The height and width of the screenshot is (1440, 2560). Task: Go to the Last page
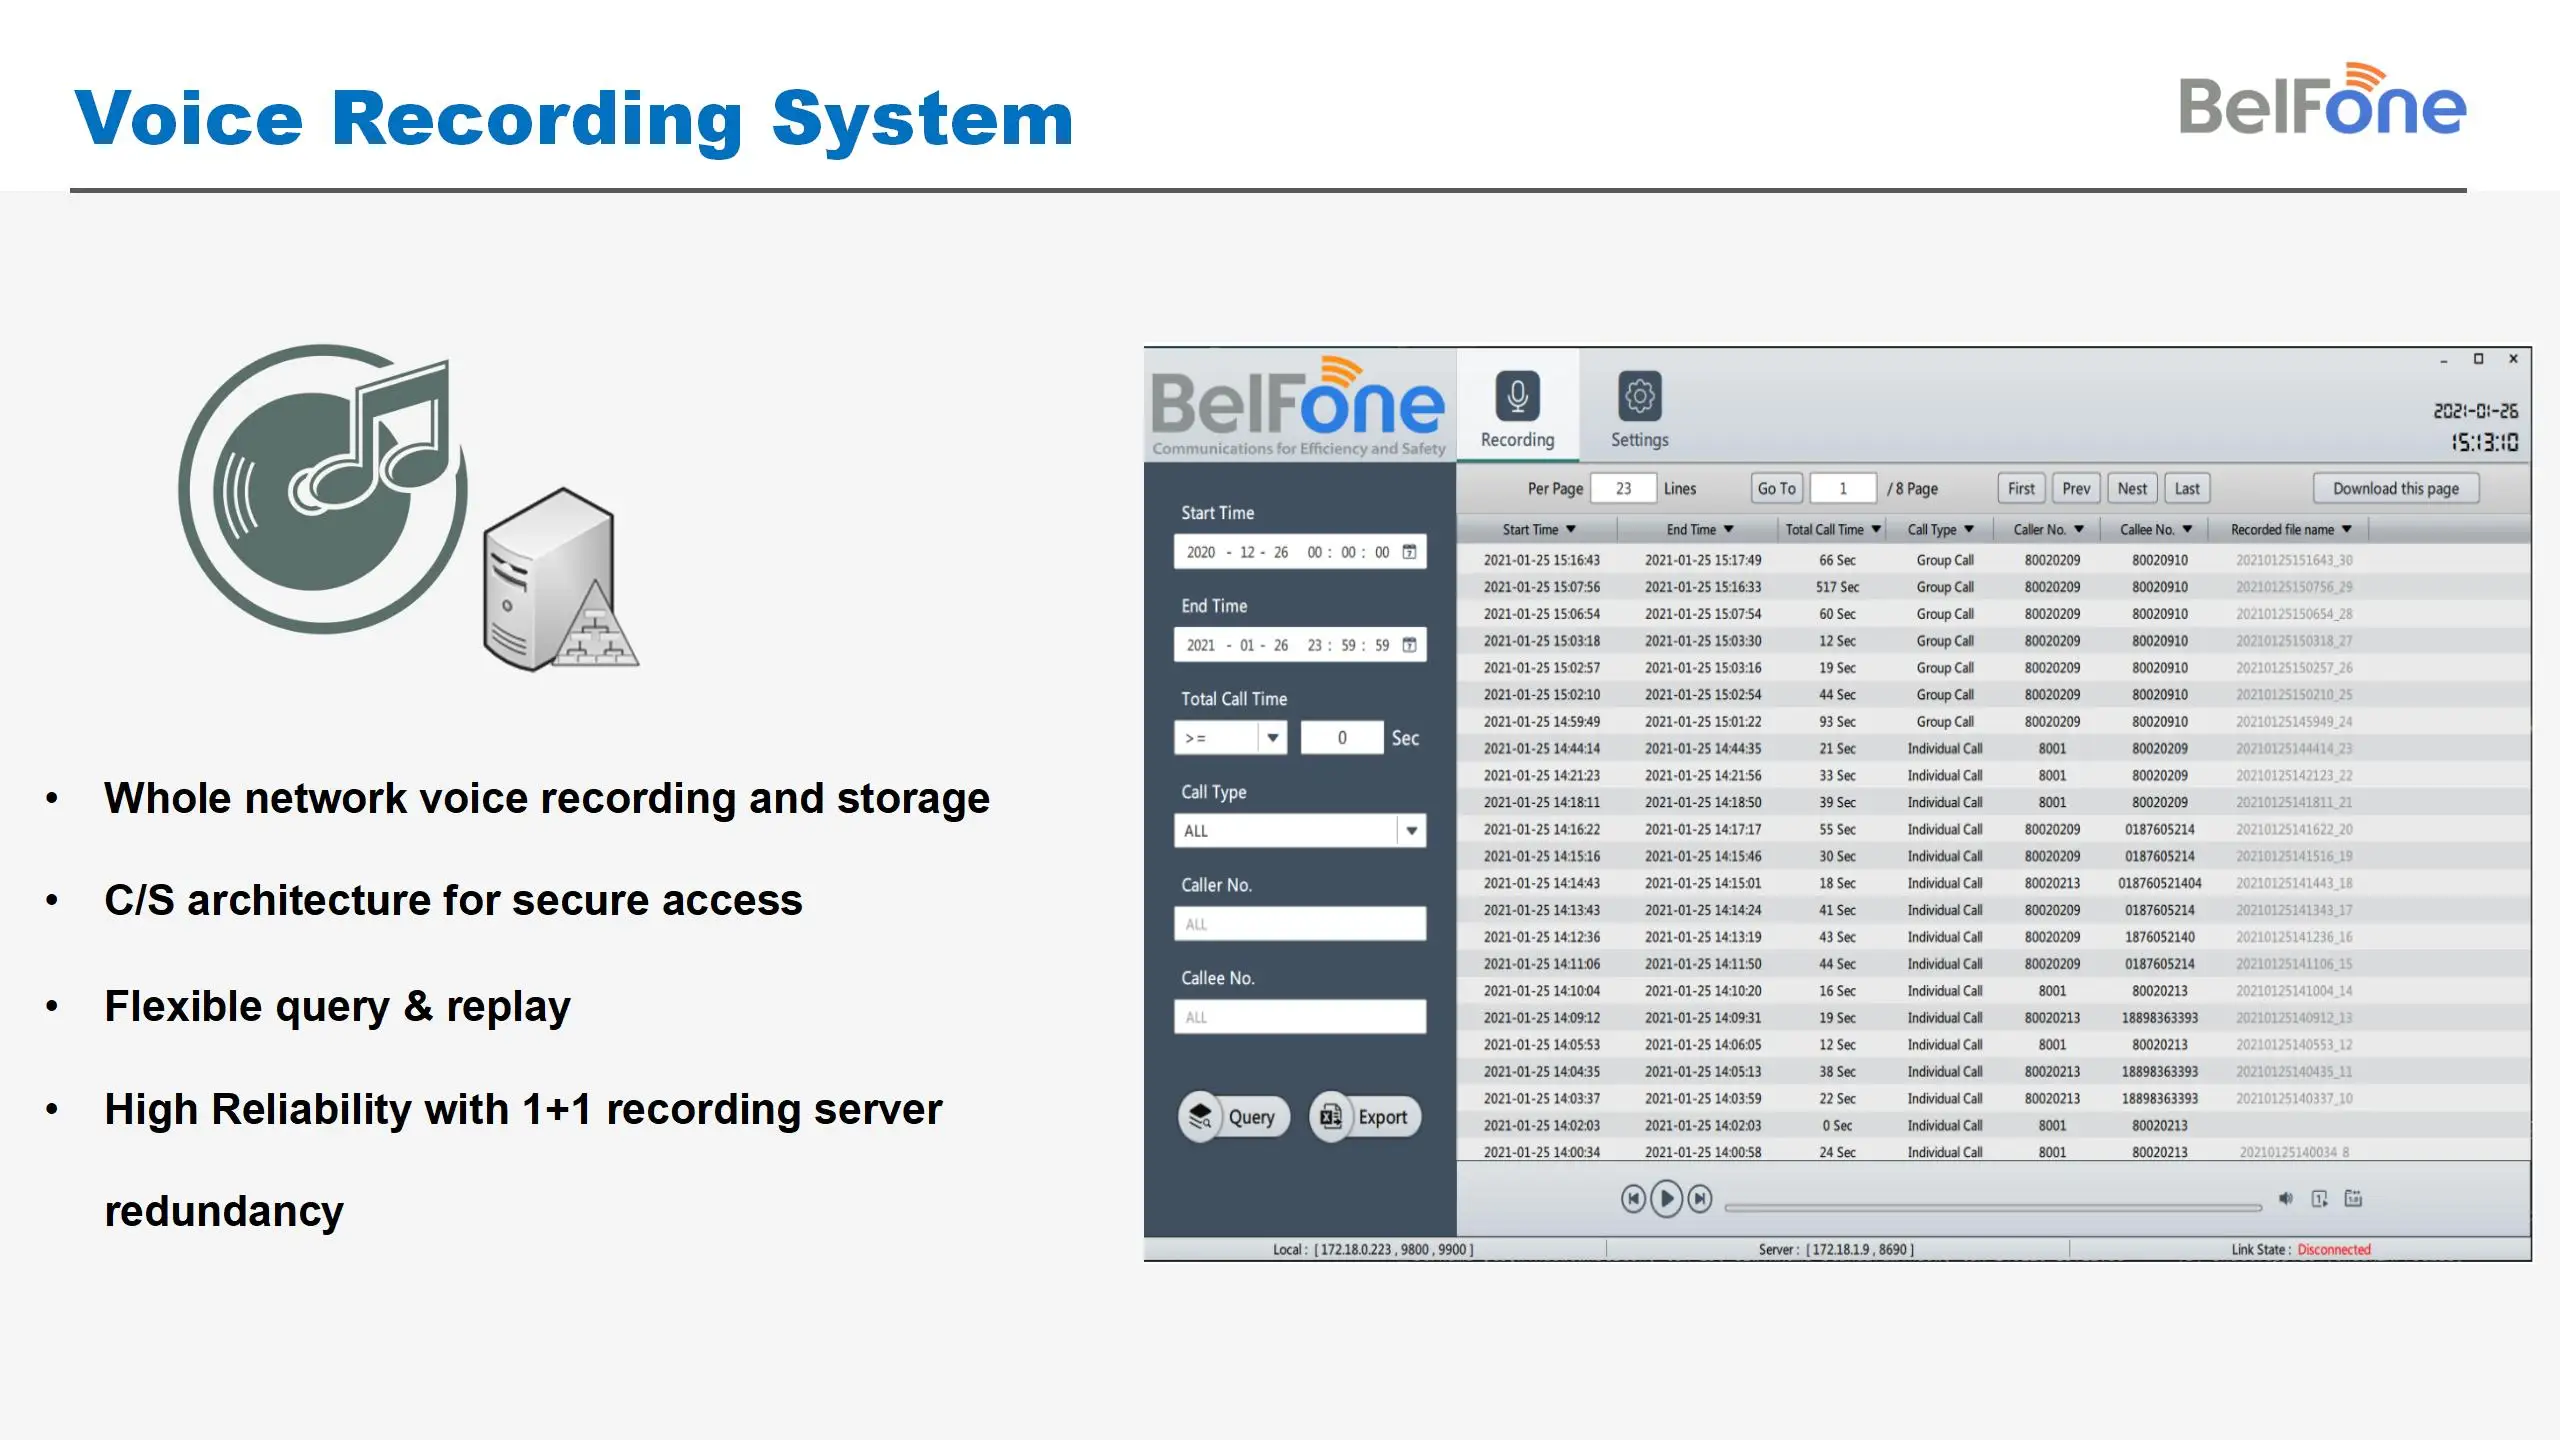pos(2187,489)
